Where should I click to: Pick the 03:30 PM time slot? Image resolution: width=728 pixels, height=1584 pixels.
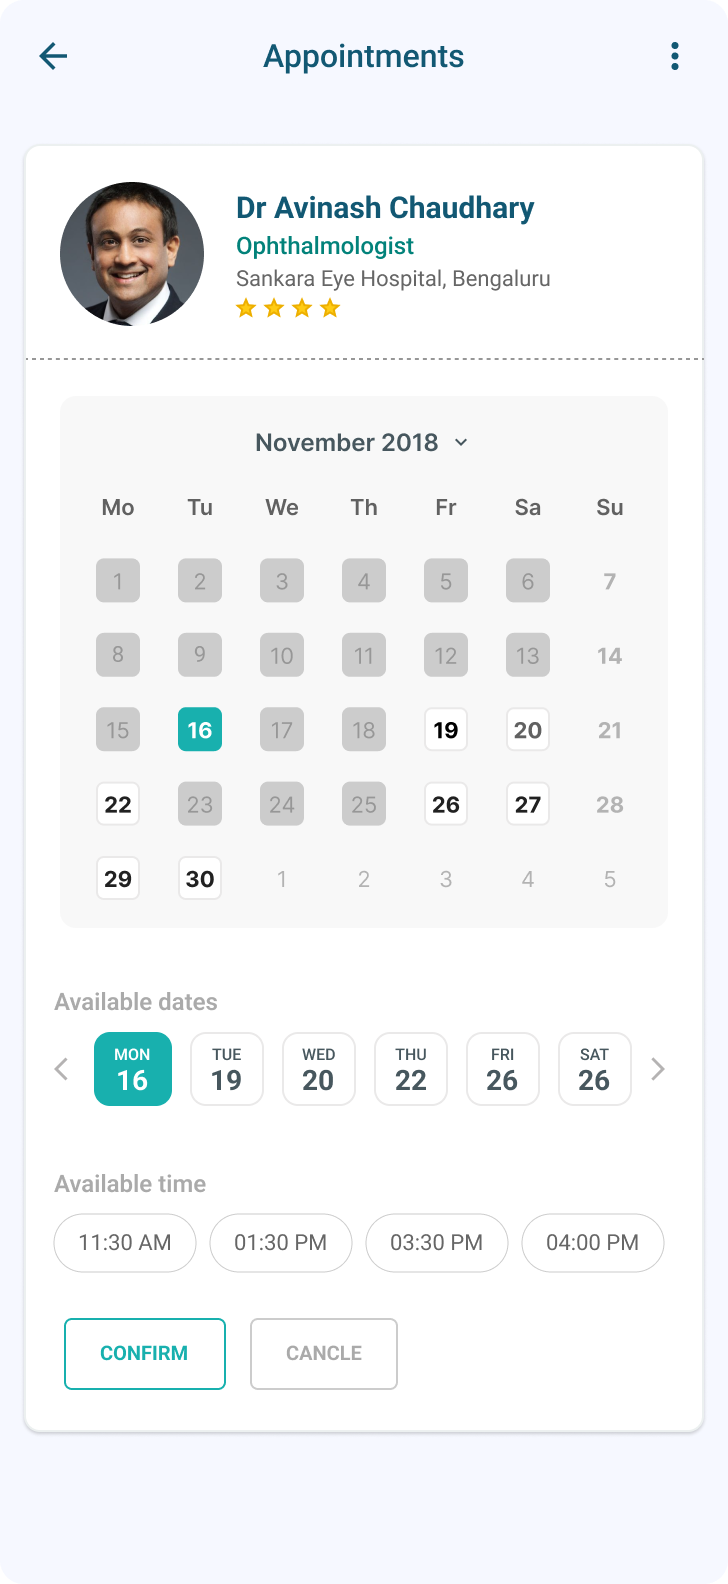click(x=437, y=1243)
